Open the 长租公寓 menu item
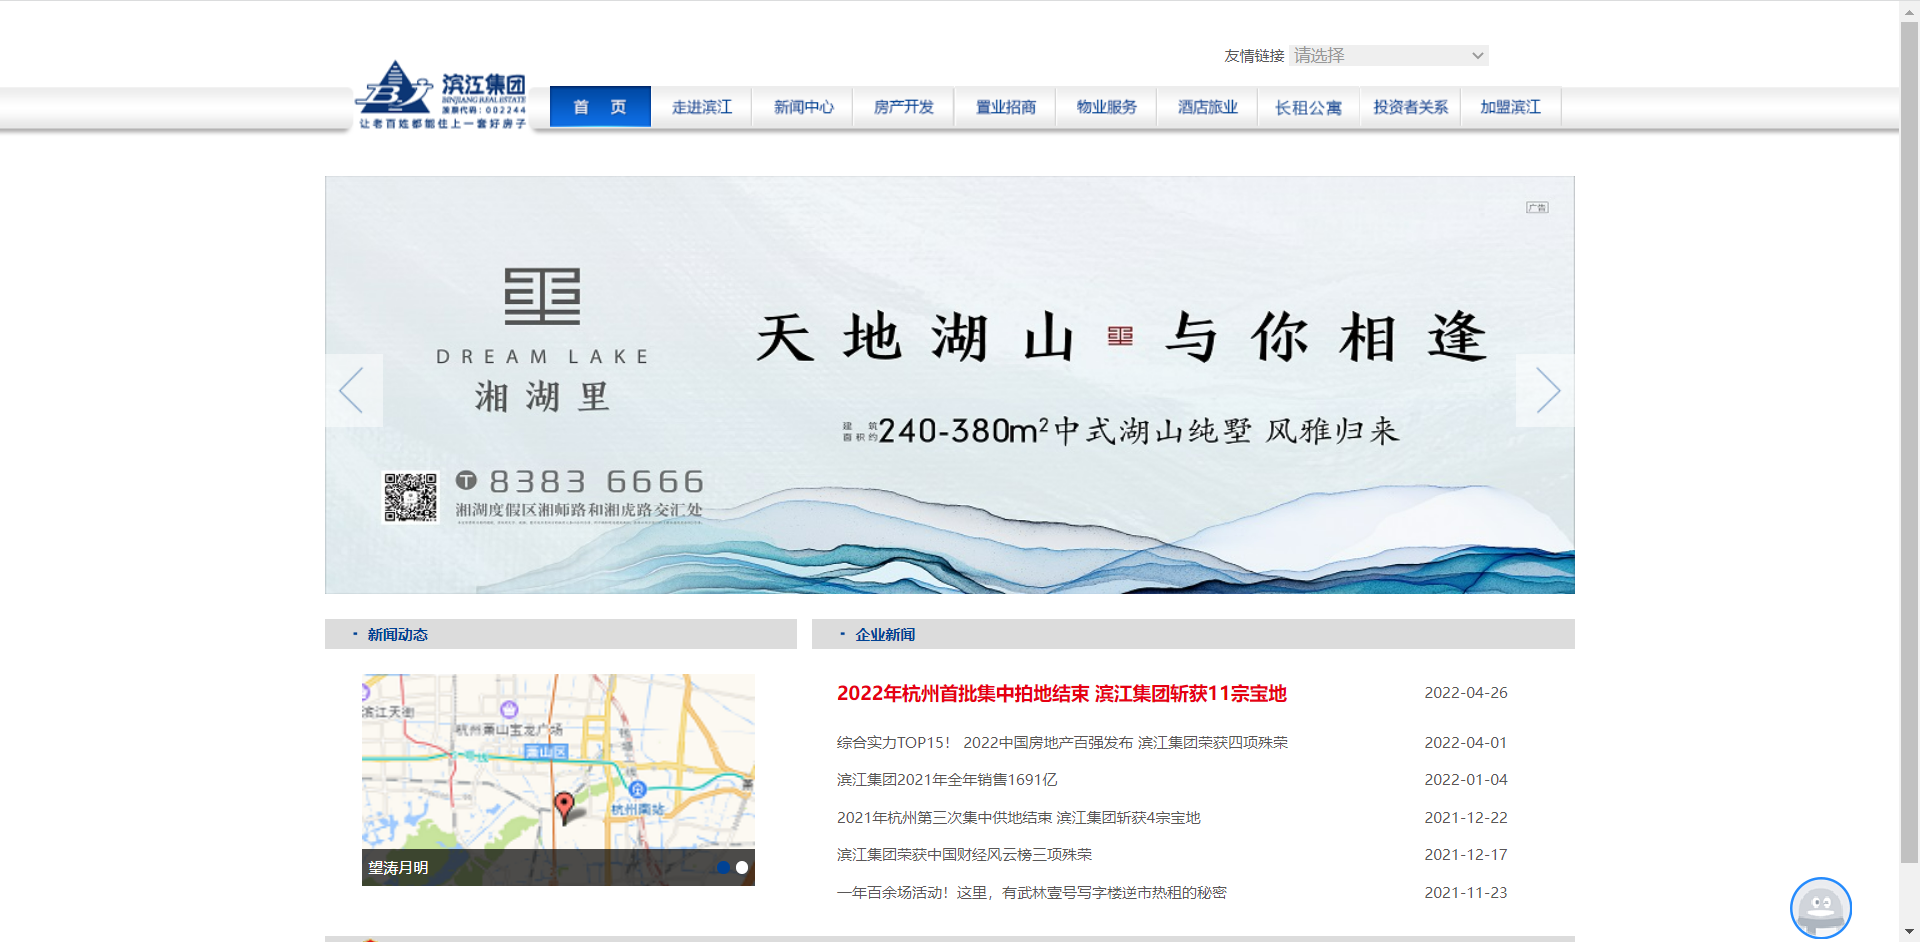The width and height of the screenshot is (1920, 942). 1308,107
